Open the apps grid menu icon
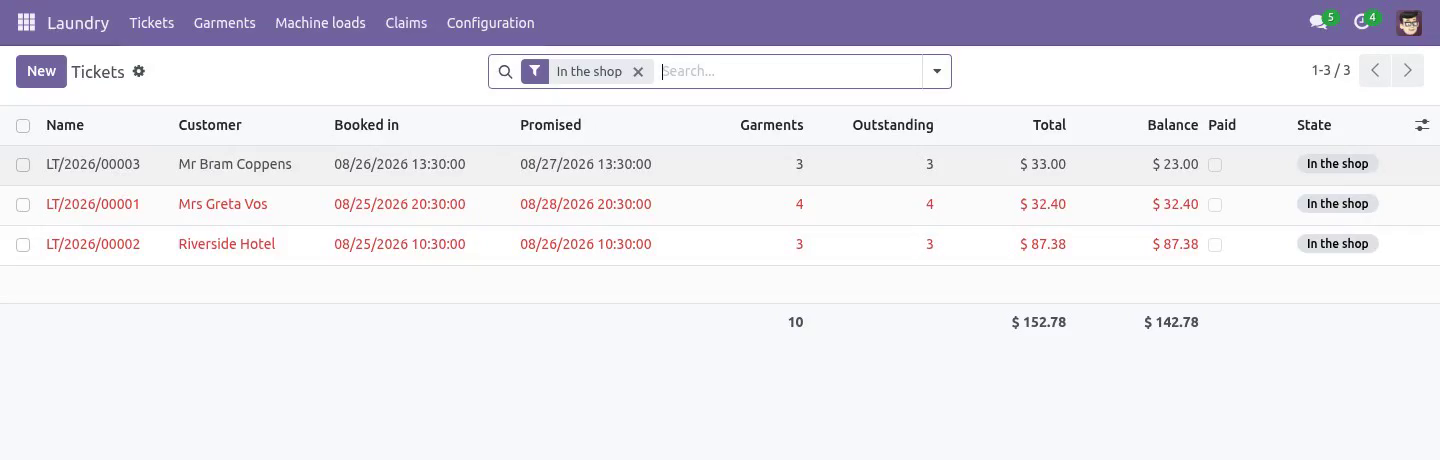This screenshot has height=460, width=1440. pos(26,22)
